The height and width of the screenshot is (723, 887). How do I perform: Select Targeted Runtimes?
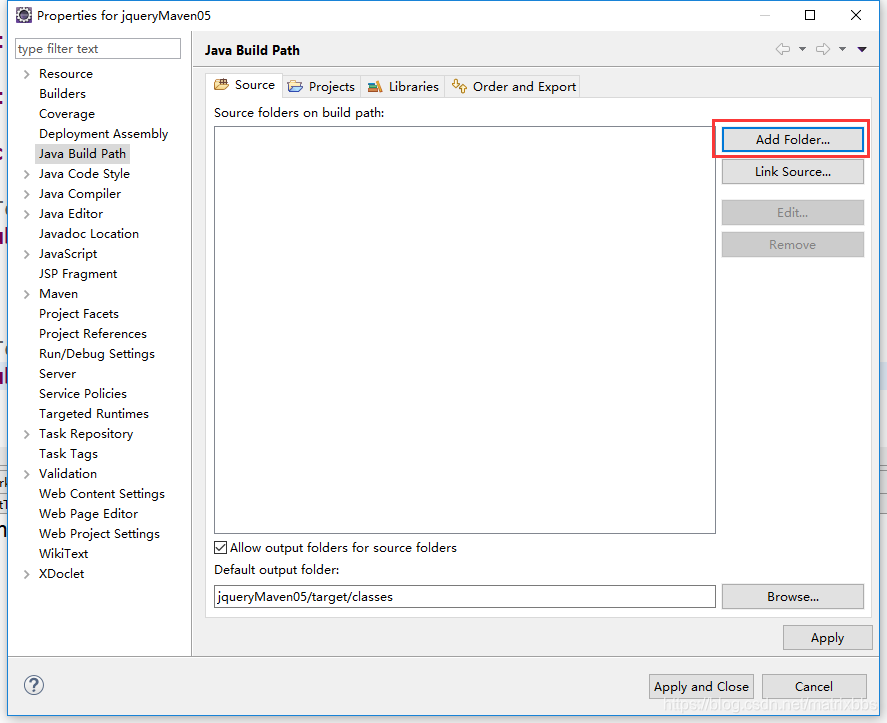click(94, 414)
